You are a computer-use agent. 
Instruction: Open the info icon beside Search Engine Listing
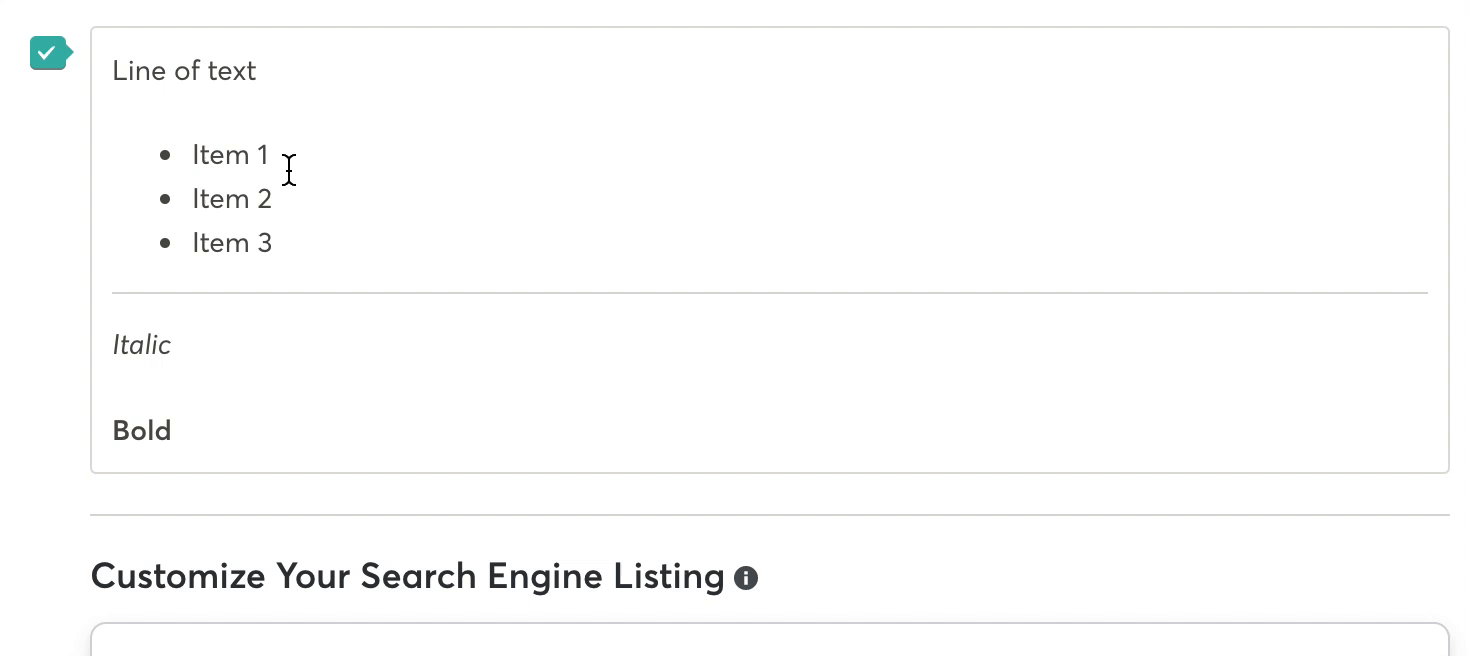(746, 578)
